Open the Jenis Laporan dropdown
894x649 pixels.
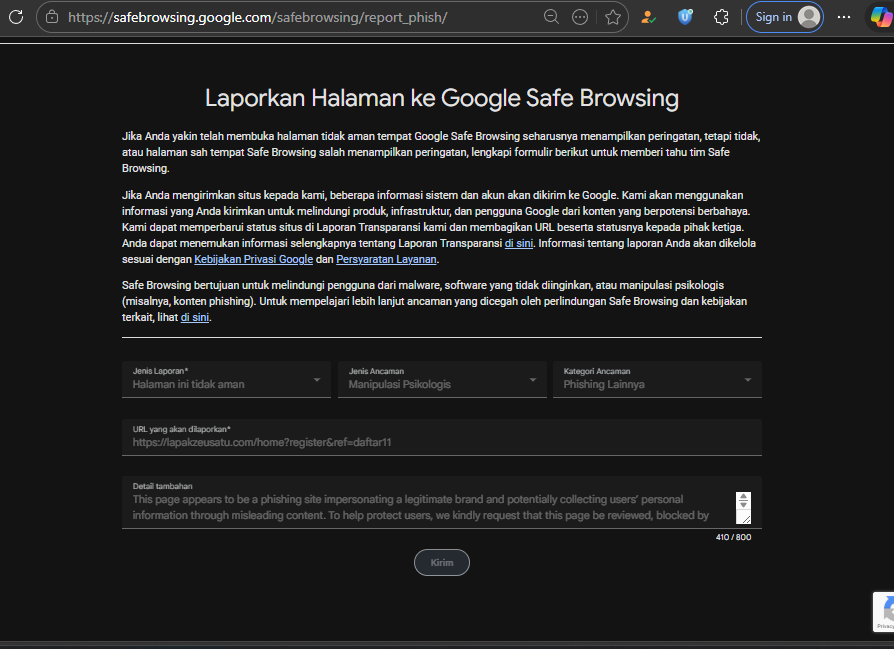(x=226, y=379)
